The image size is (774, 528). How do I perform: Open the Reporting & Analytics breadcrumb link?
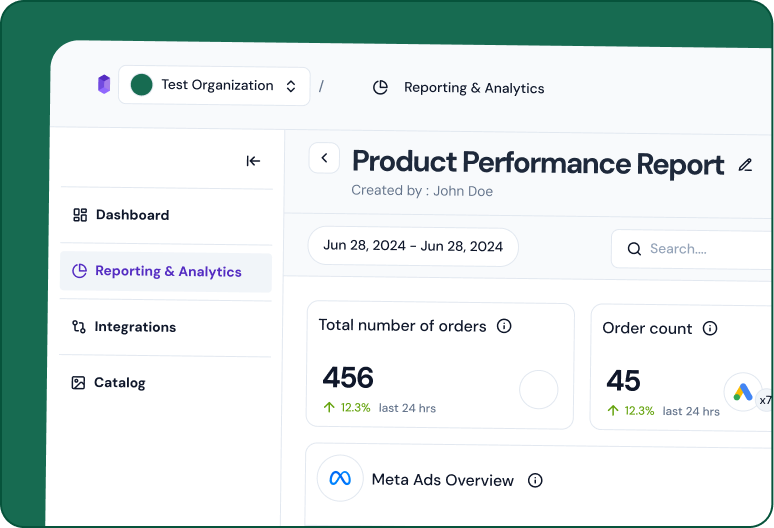click(474, 88)
